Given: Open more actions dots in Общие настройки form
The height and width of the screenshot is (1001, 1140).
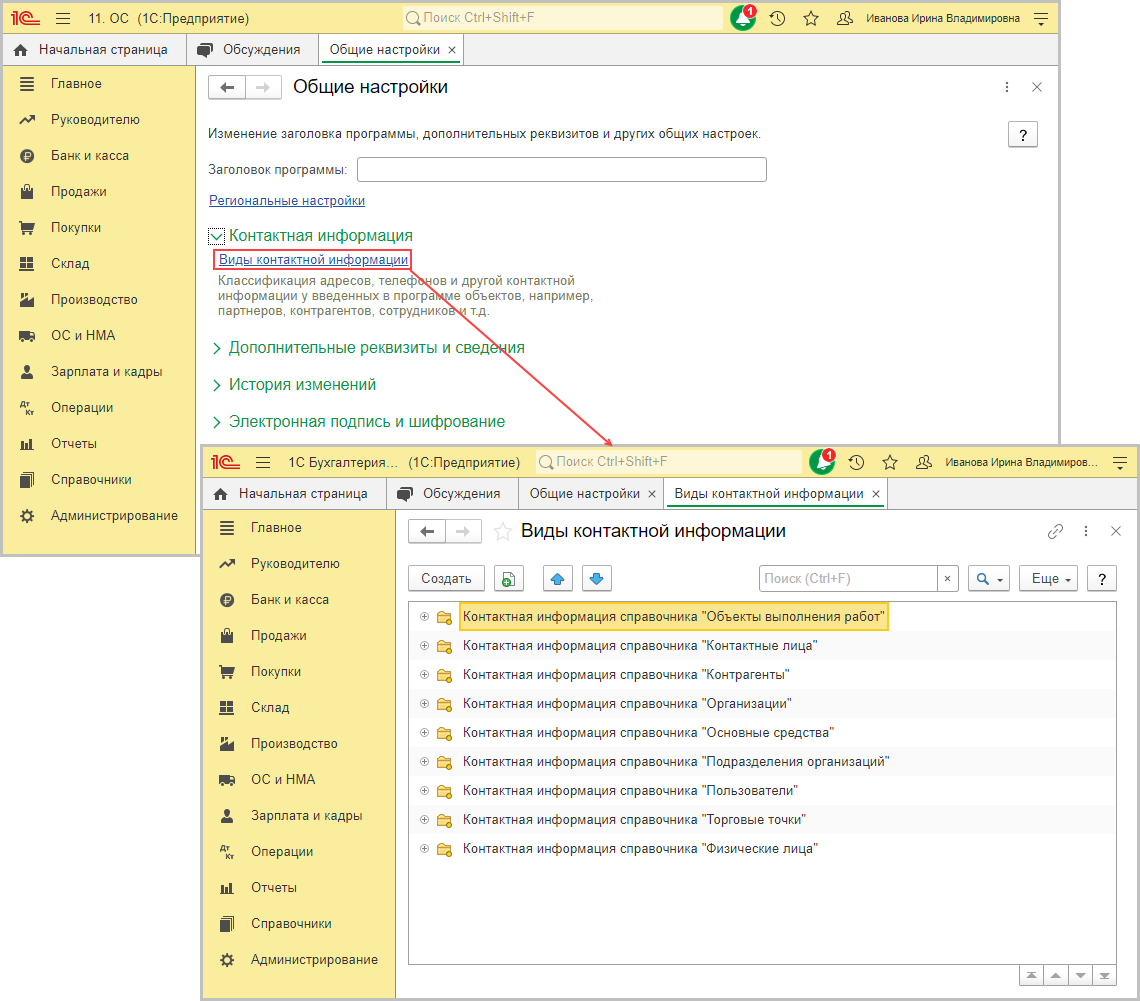Looking at the screenshot, I should [x=1006, y=87].
